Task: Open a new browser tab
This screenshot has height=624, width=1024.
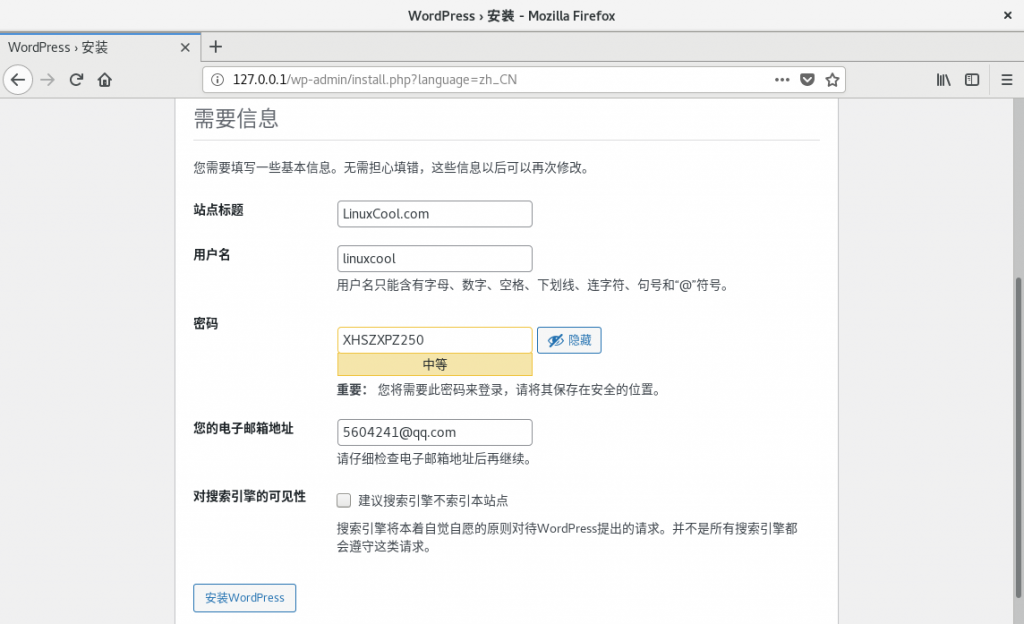Action: [216, 46]
